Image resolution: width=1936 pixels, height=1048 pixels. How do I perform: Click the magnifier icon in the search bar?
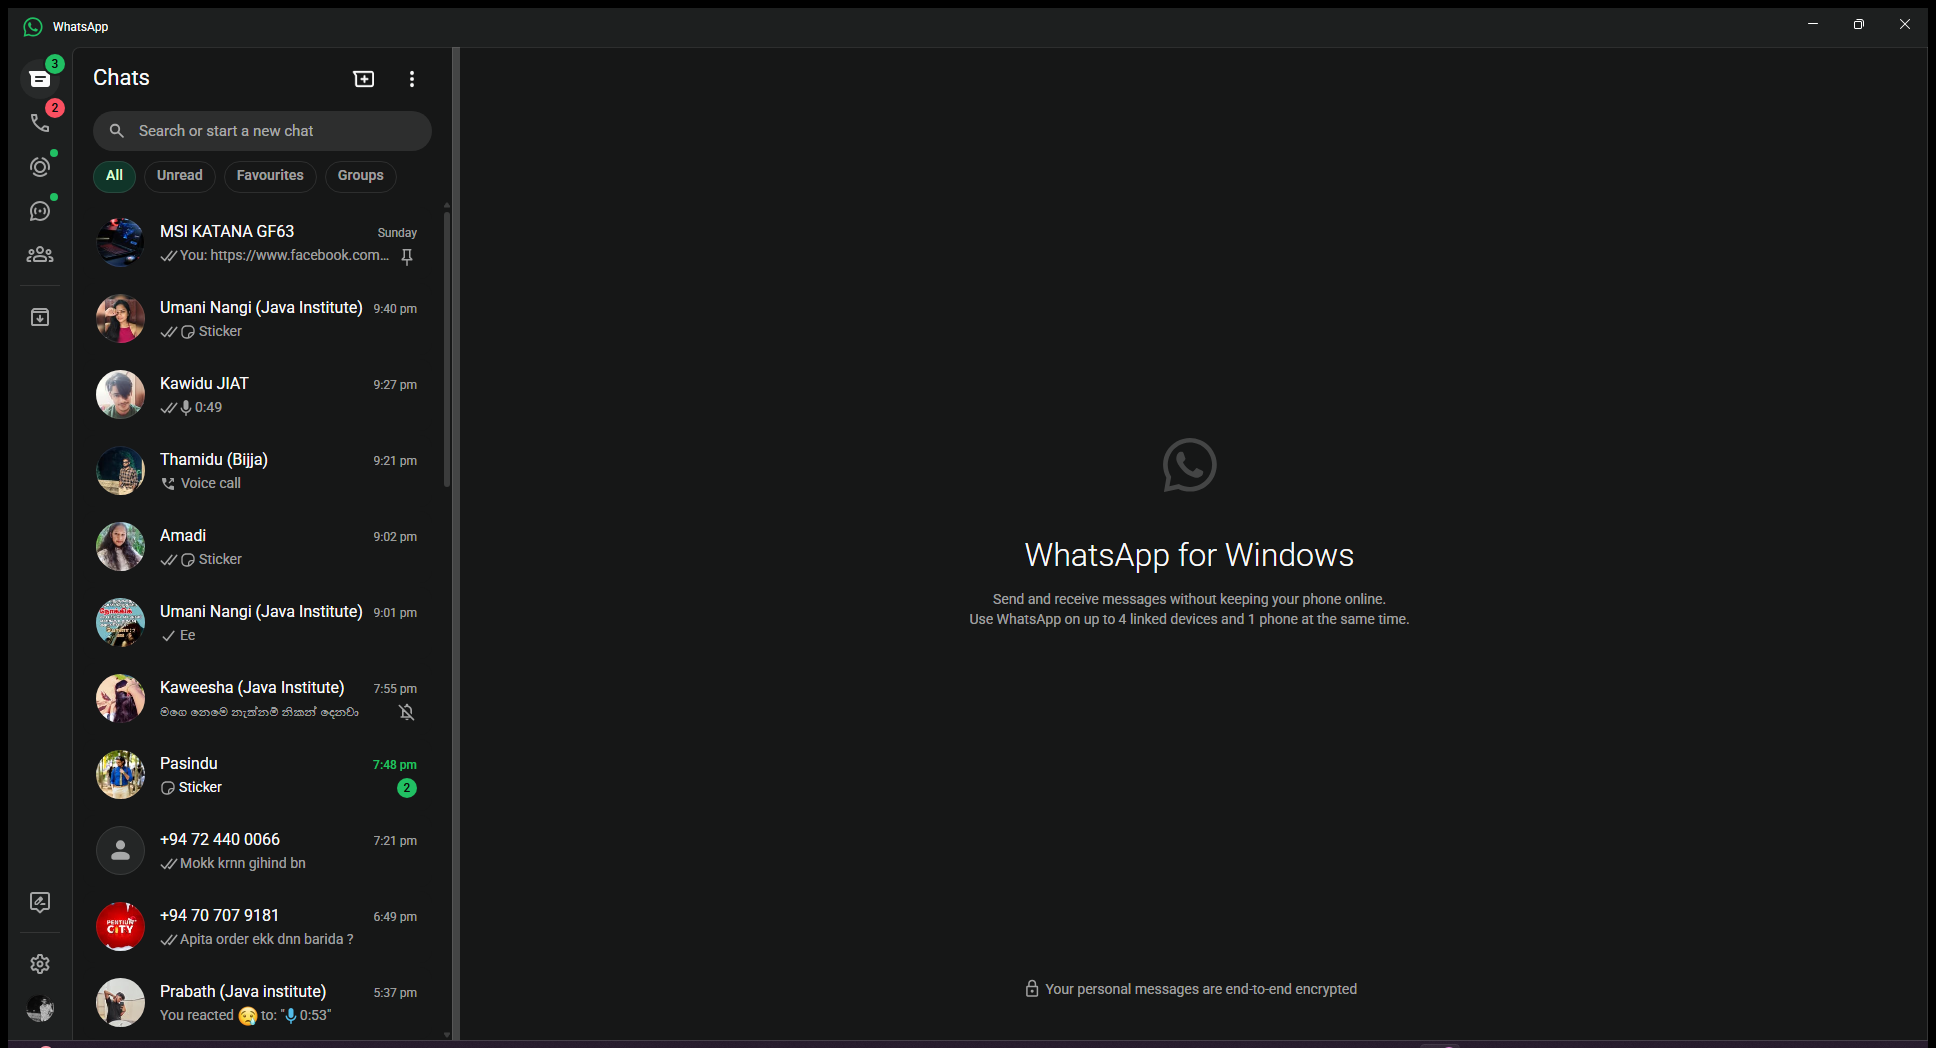[117, 131]
